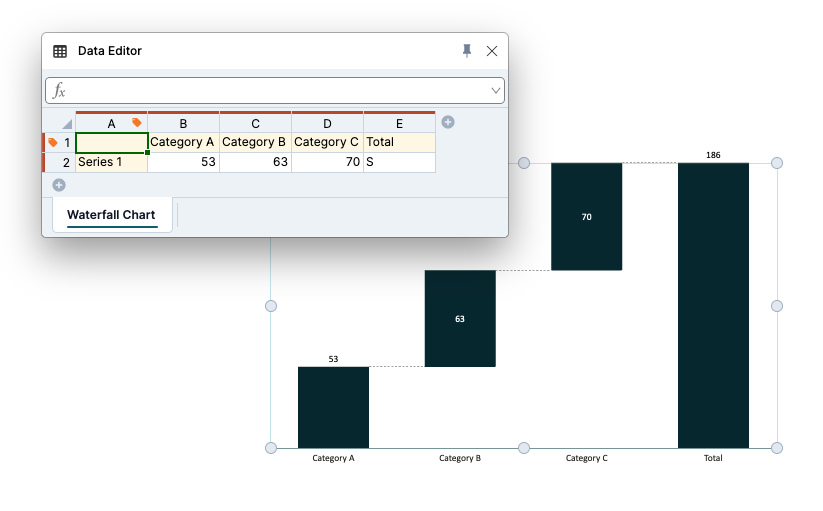The image size is (823, 511).
Task: Click the Data Editor table icon
Action: [x=60, y=51]
